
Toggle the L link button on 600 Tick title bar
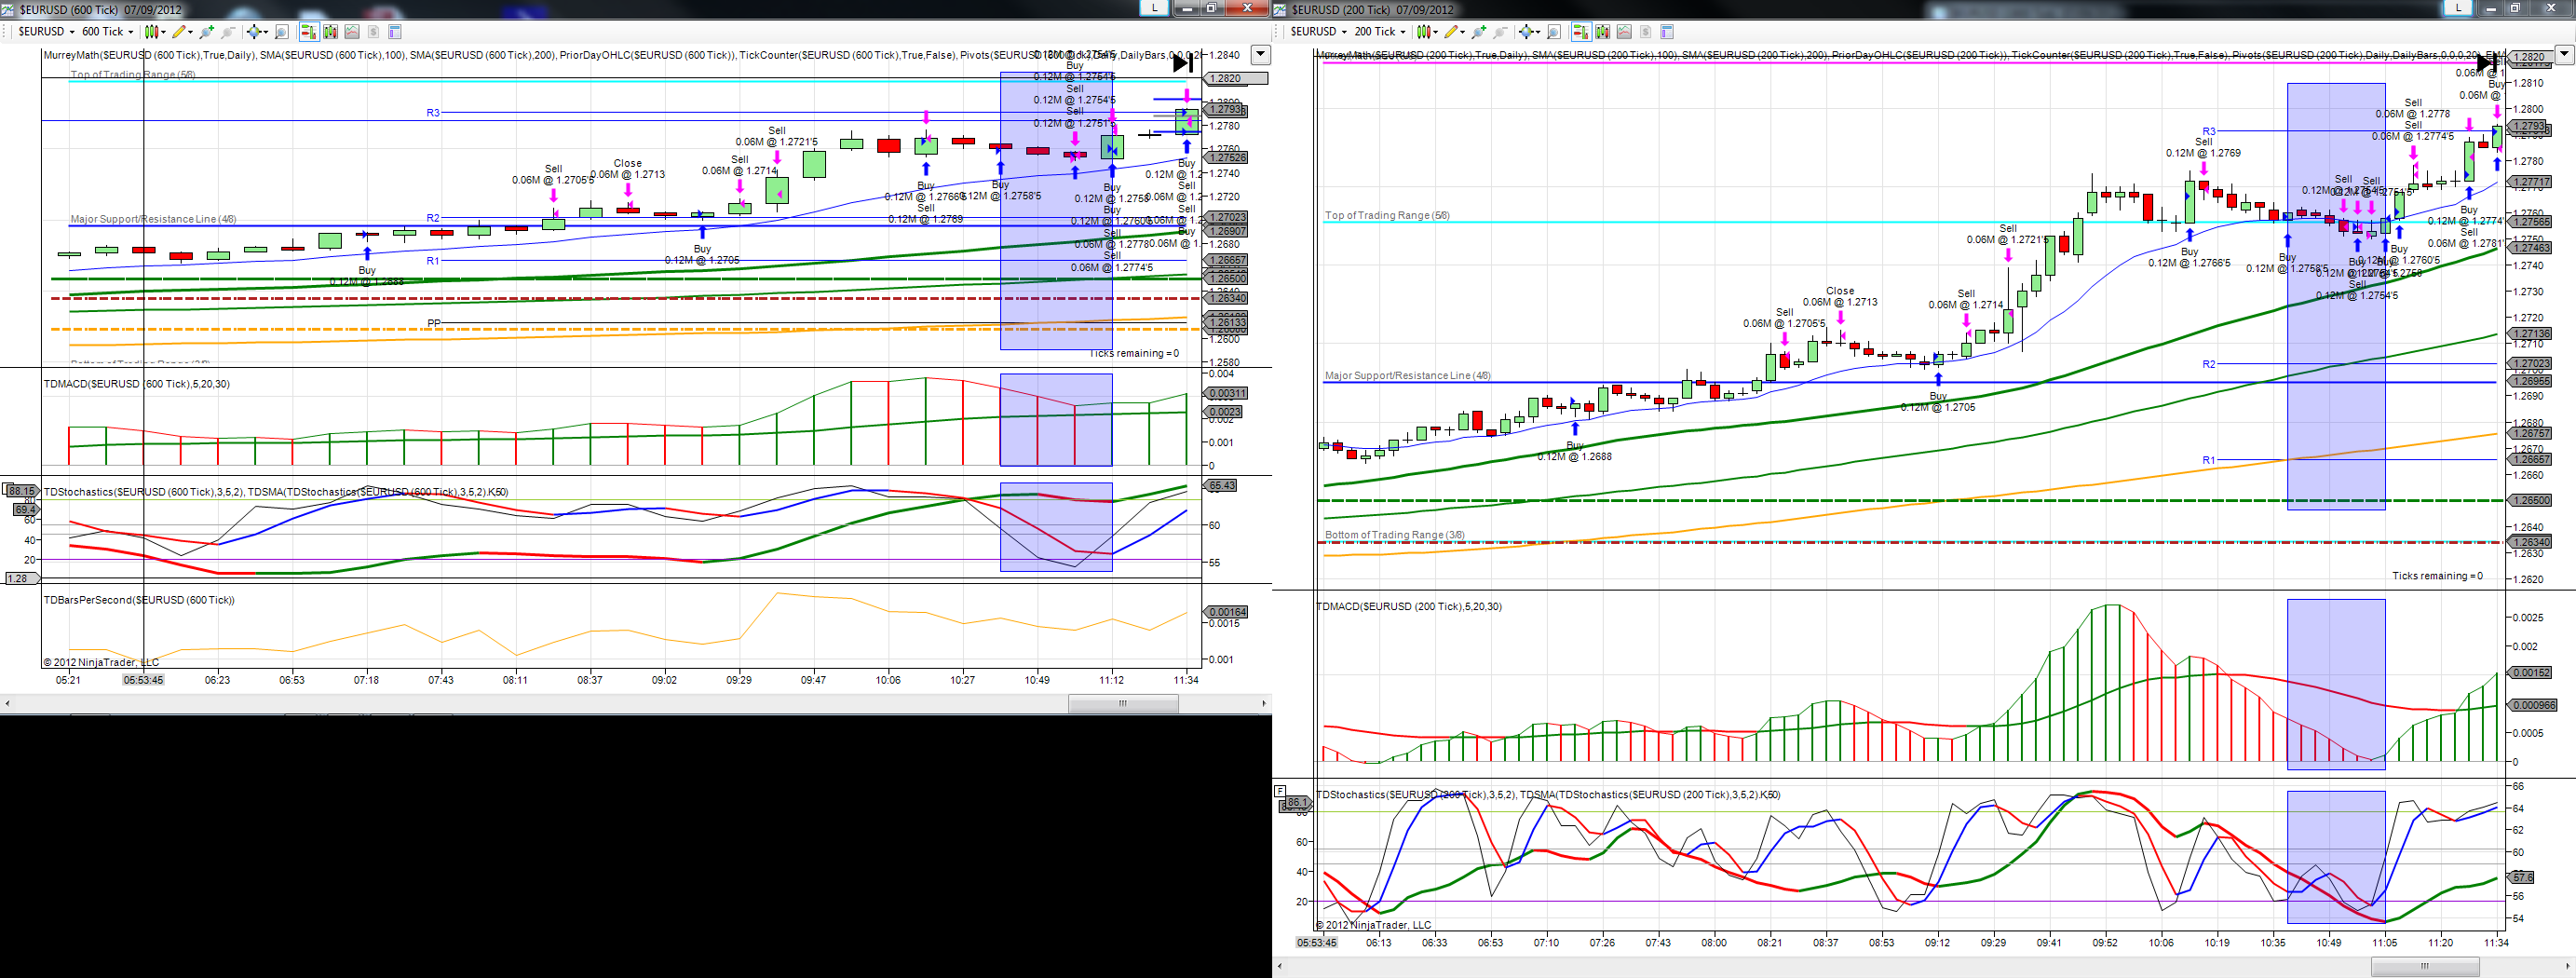click(1155, 8)
